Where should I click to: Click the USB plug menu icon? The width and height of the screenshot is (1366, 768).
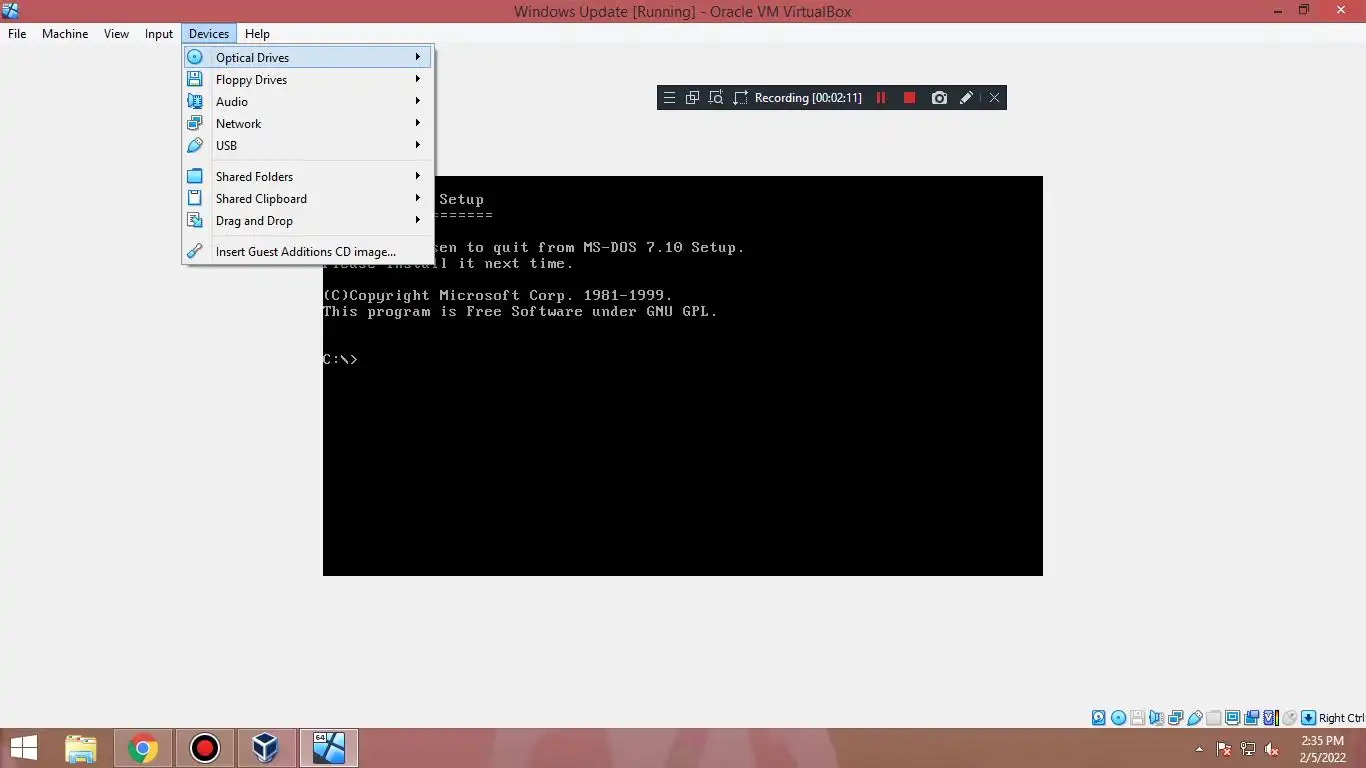click(195, 145)
